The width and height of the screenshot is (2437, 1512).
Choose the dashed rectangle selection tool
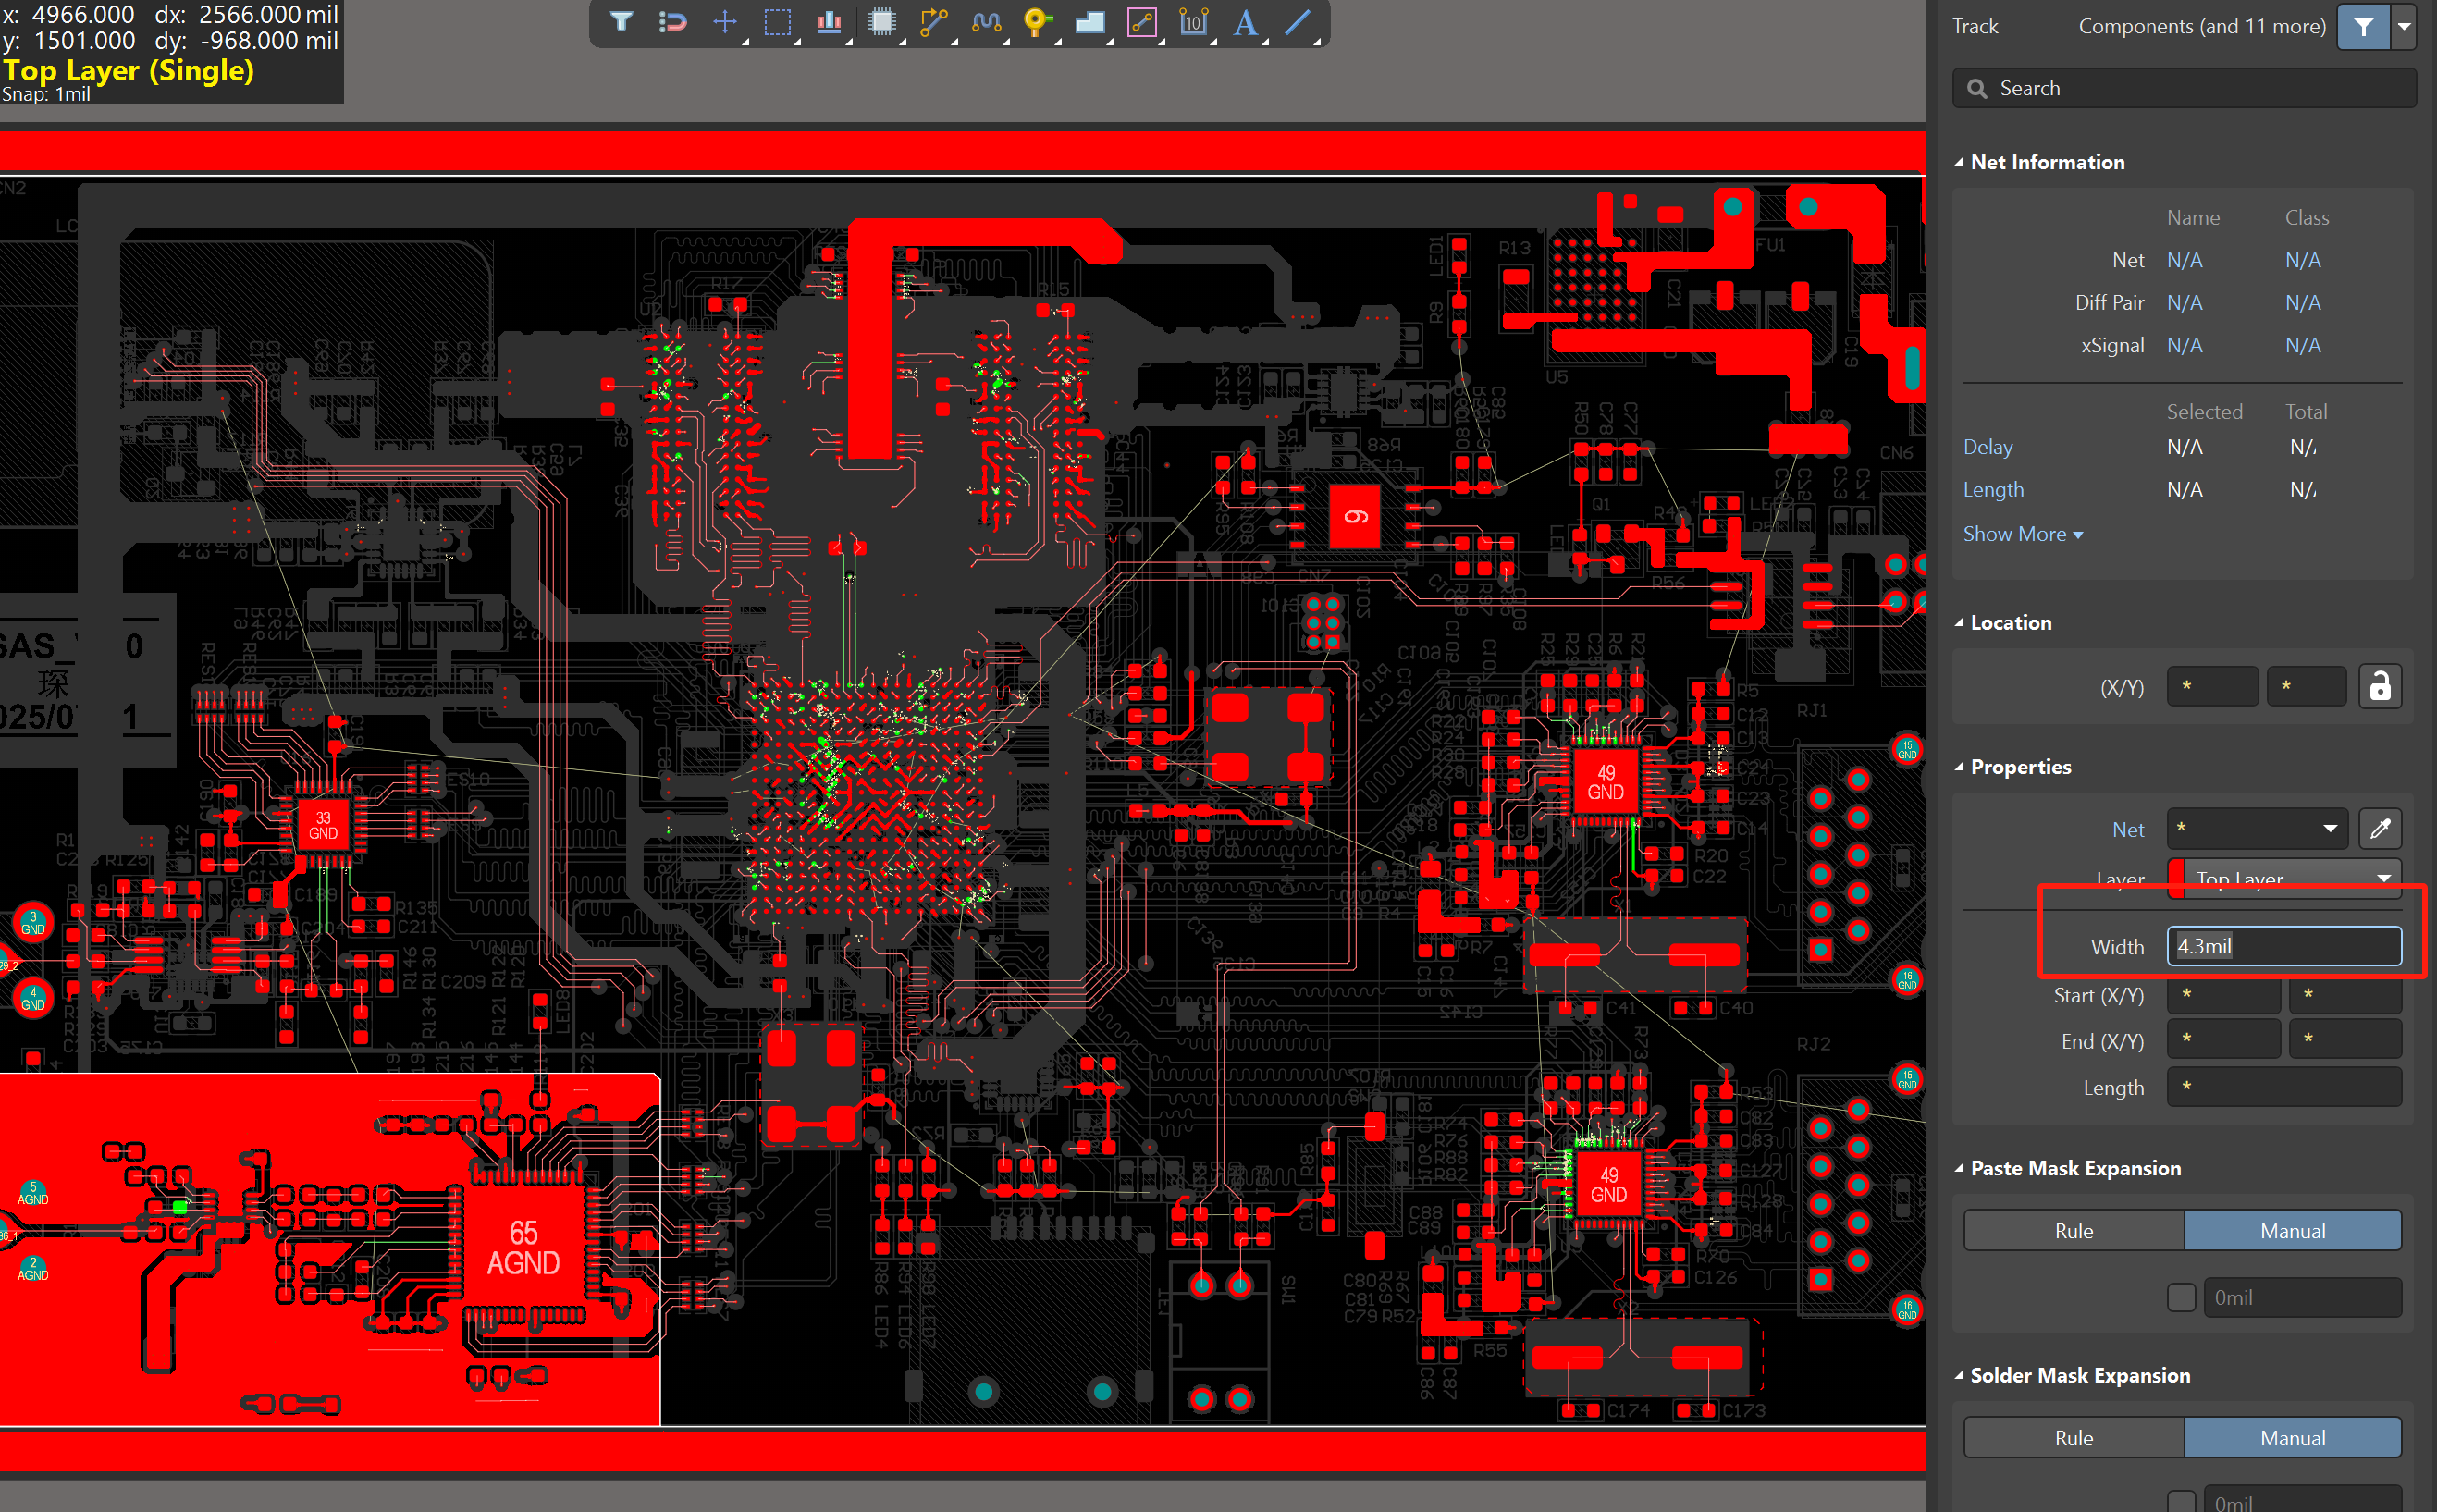click(x=777, y=22)
